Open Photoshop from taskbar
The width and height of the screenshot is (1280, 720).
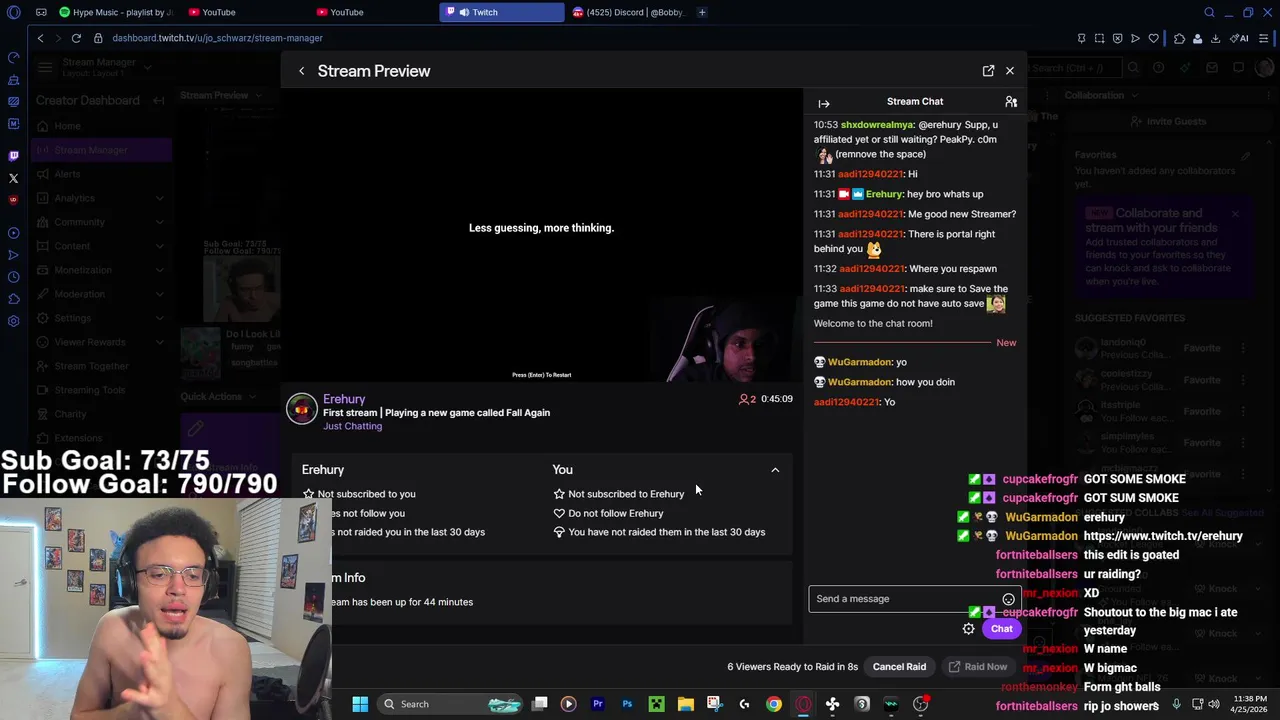point(627,704)
